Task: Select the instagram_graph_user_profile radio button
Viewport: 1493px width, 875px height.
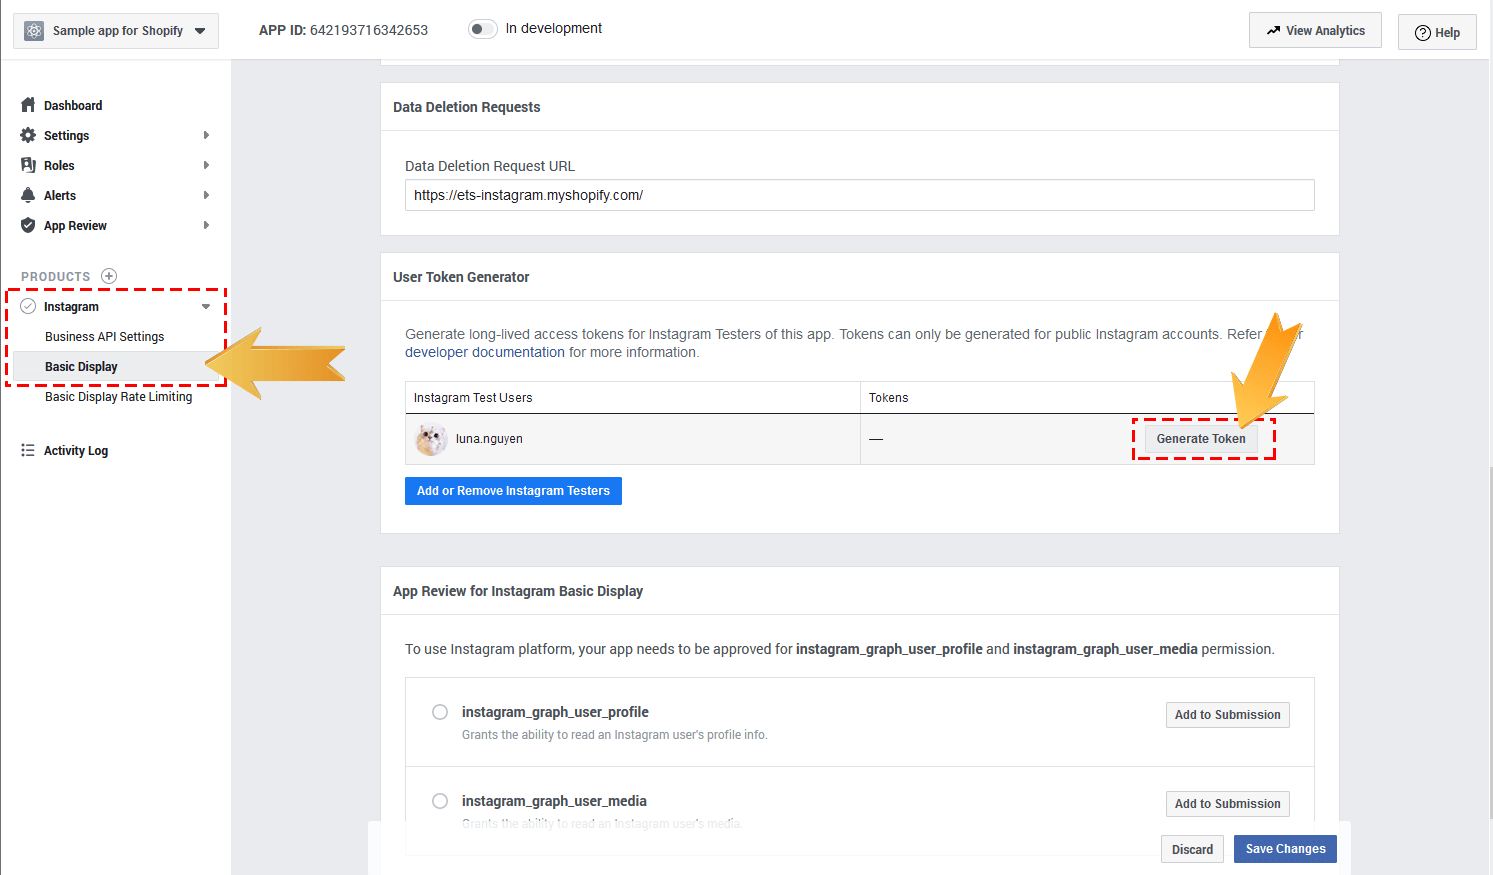Action: (440, 712)
